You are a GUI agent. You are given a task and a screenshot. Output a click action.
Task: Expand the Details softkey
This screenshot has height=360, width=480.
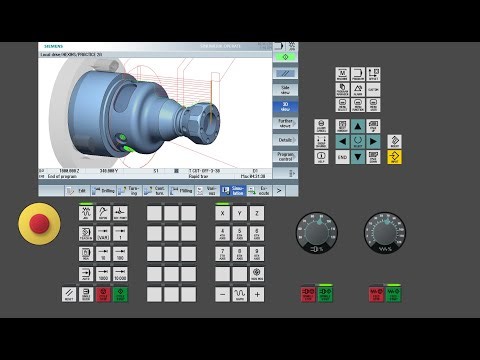click(285, 140)
